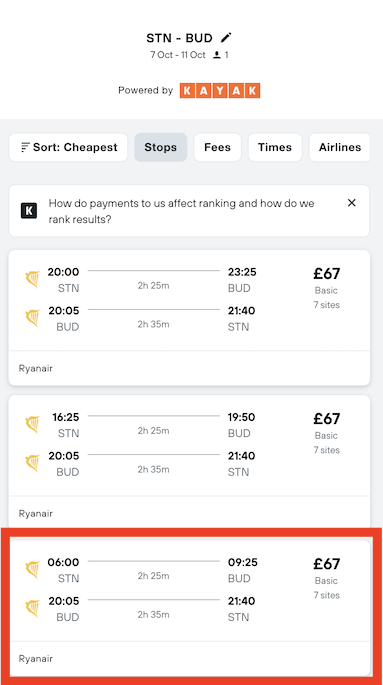Open the Sort: Cheapest dropdown
This screenshot has height=685, width=383.
pos(68,147)
